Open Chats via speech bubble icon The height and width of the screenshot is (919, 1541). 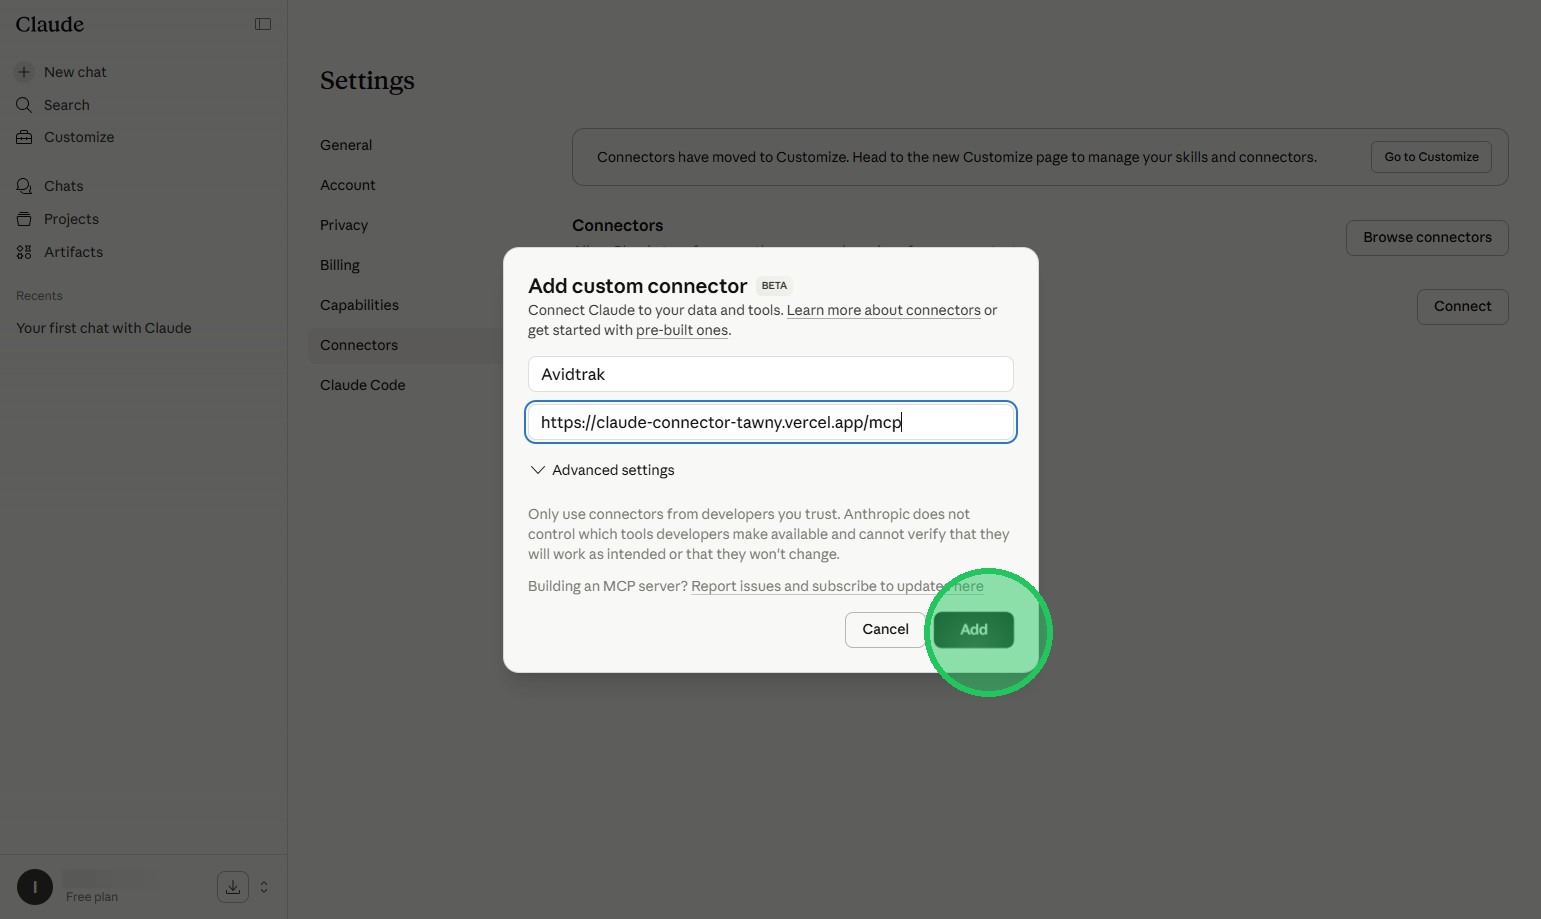[x=24, y=186]
